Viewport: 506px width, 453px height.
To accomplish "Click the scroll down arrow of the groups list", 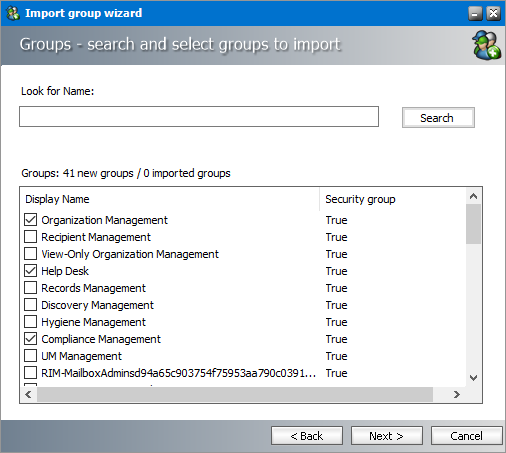I will 473,378.
